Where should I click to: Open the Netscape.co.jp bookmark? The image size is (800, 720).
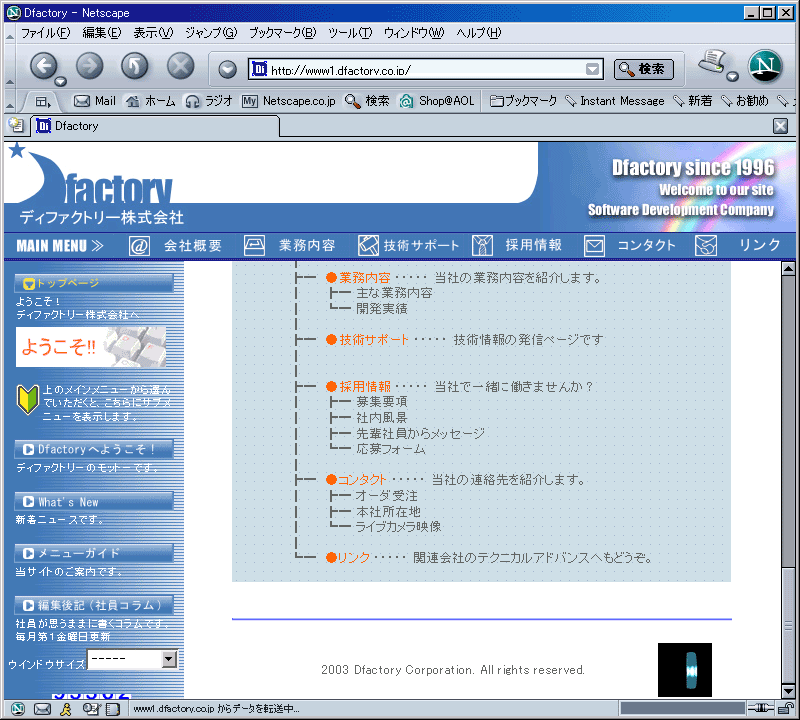click(289, 101)
